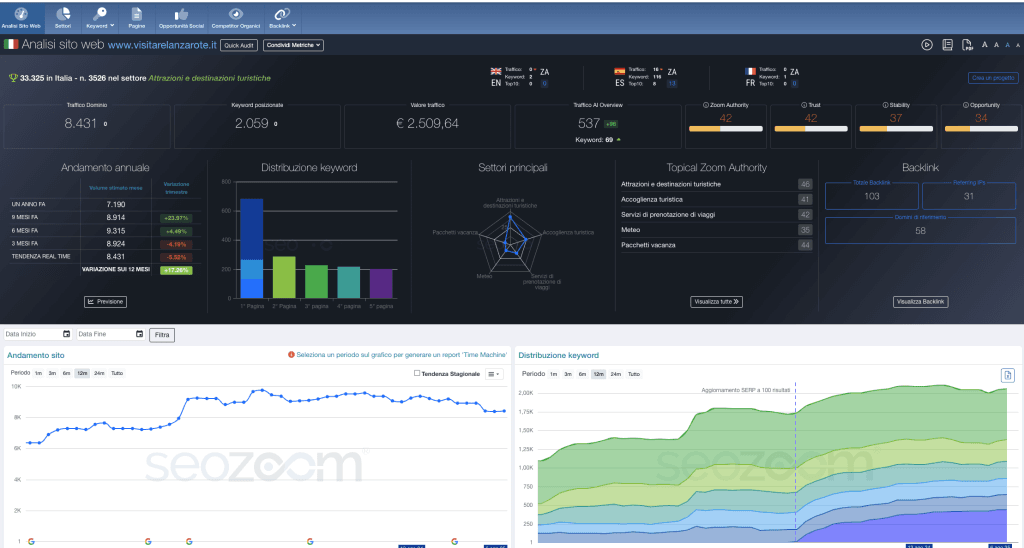1024x548 pixels.
Task: Select 24m period on Distribuzione keyword chart
Action: (615, 374)
